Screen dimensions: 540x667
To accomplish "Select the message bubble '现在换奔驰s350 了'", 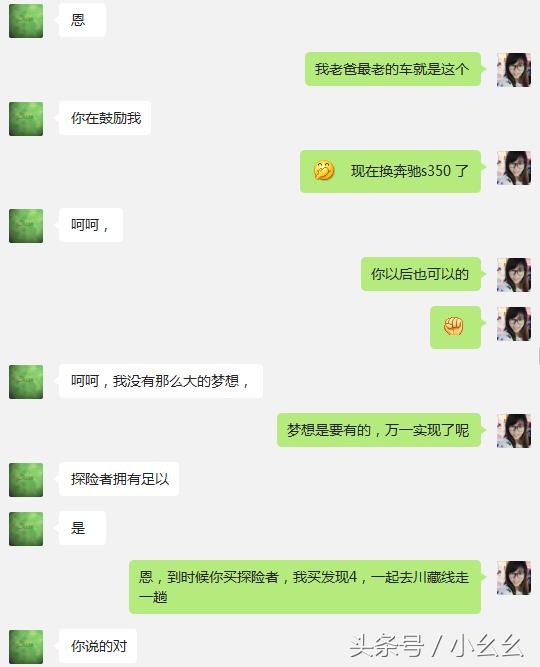I will point(390,171).
